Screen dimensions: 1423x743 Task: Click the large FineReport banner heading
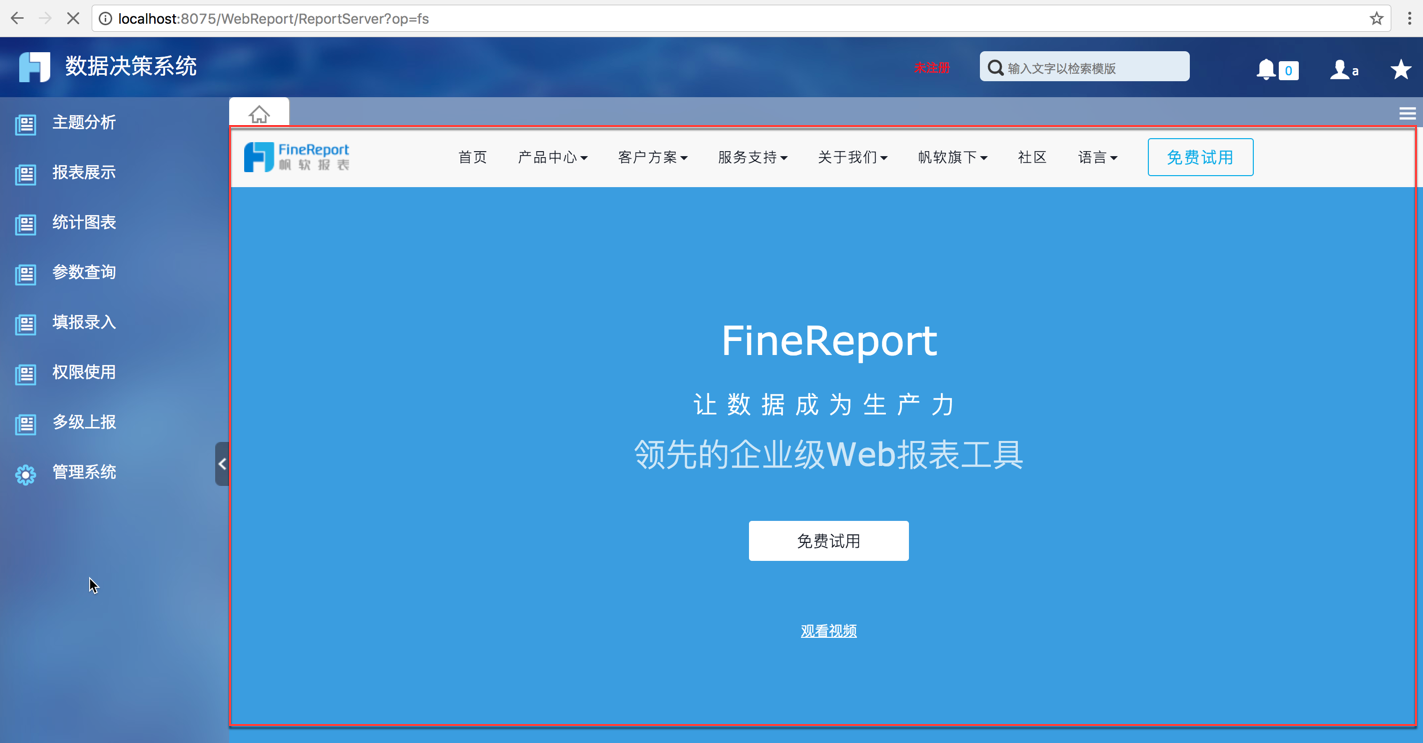(829, 341)
